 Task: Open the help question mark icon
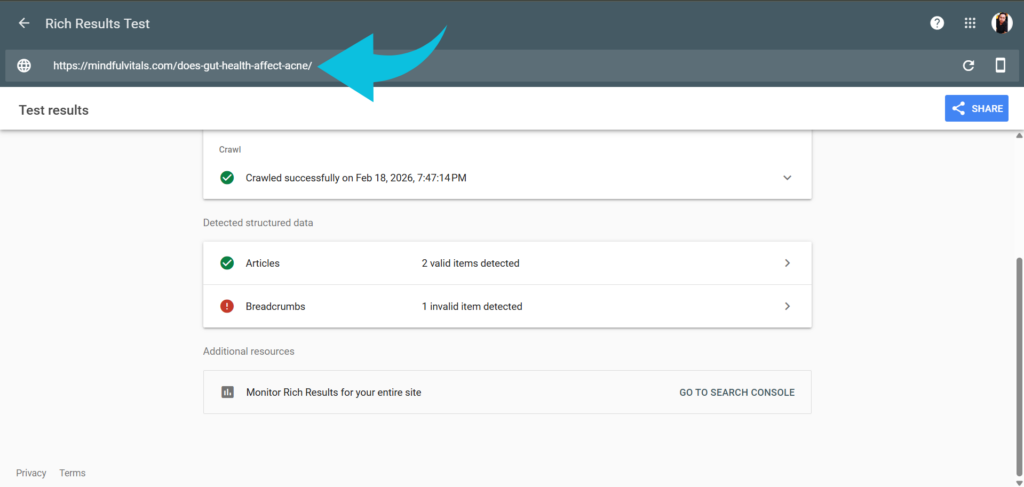coord(937,24)
